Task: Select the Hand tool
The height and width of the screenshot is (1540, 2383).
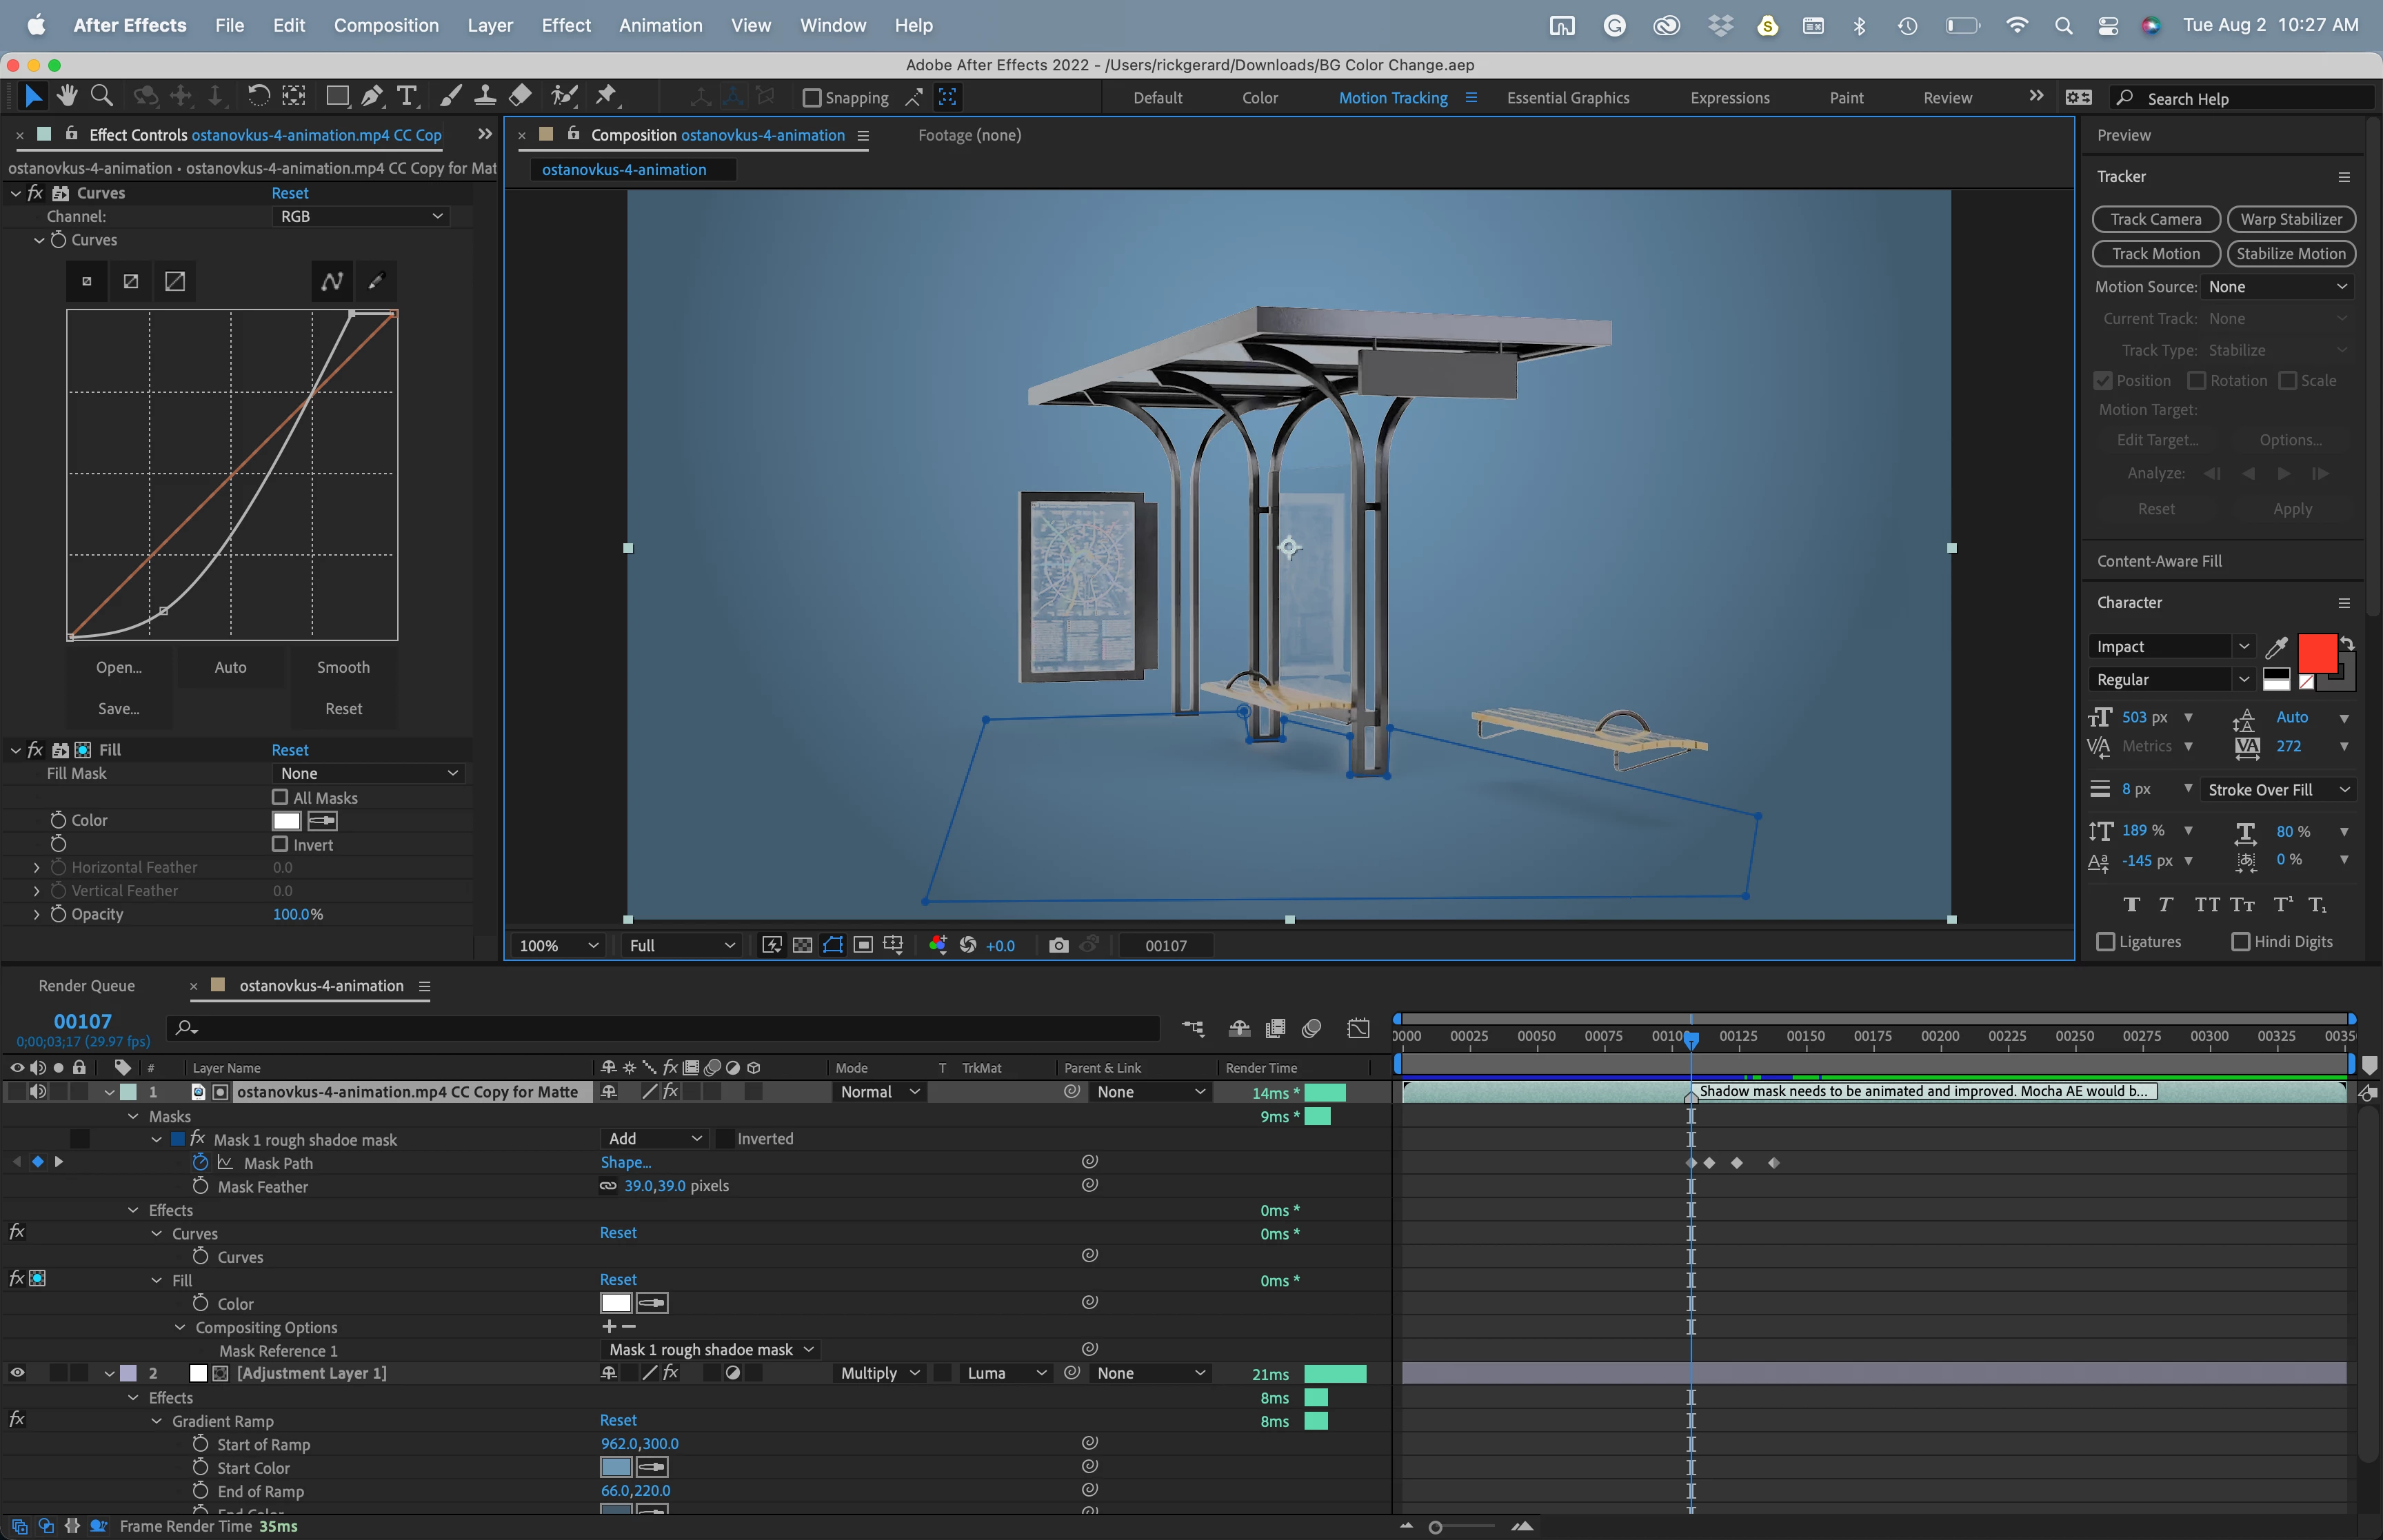Action: tap(67, 96)
